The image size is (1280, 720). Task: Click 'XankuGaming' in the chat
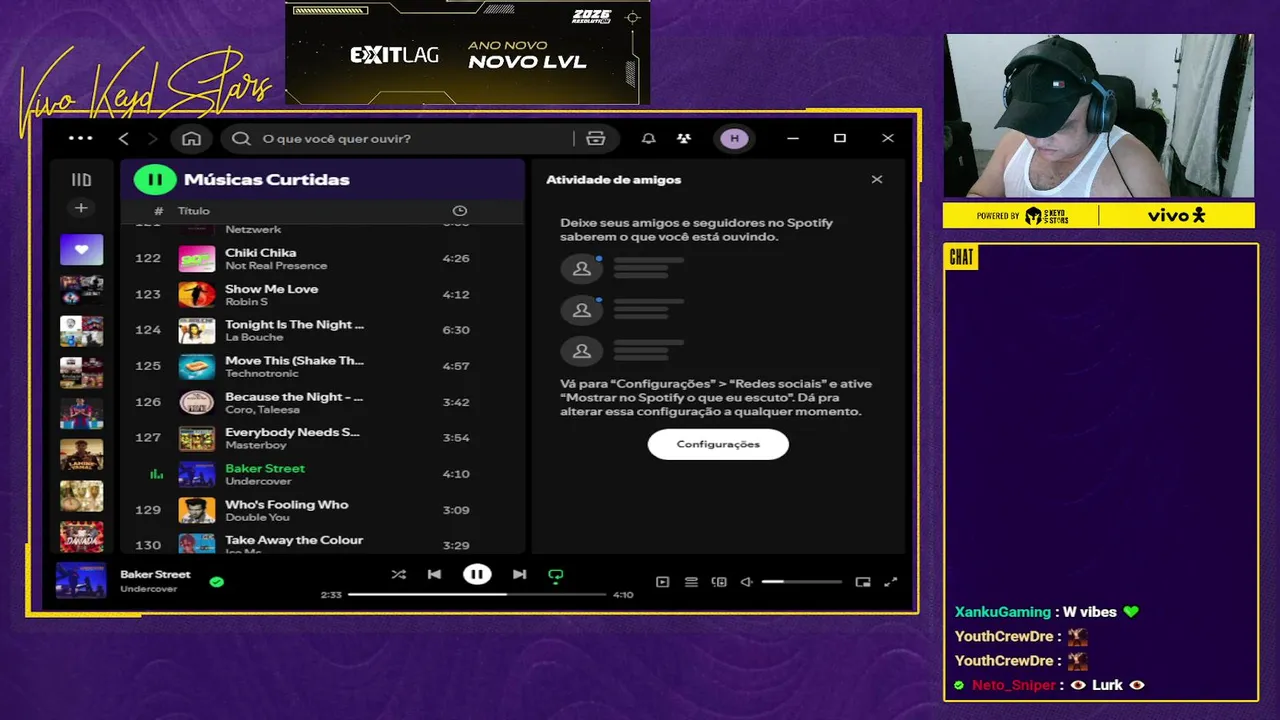(x=1003, y=612)
